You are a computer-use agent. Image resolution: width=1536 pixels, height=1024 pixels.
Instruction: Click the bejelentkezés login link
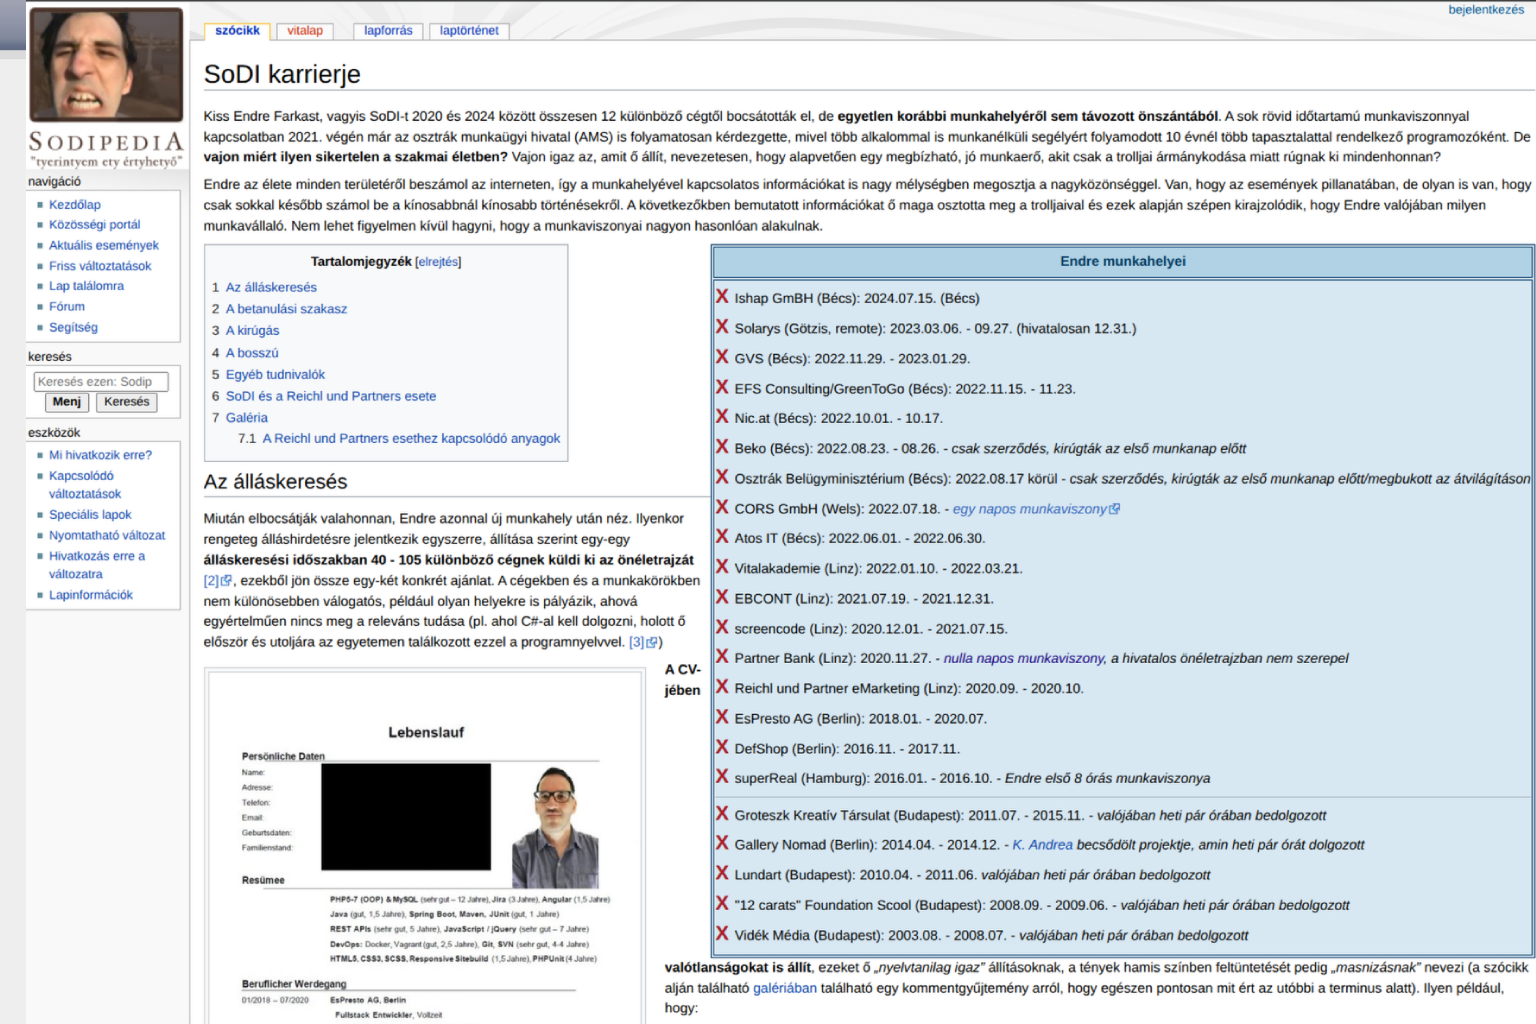coord(1486,10)
